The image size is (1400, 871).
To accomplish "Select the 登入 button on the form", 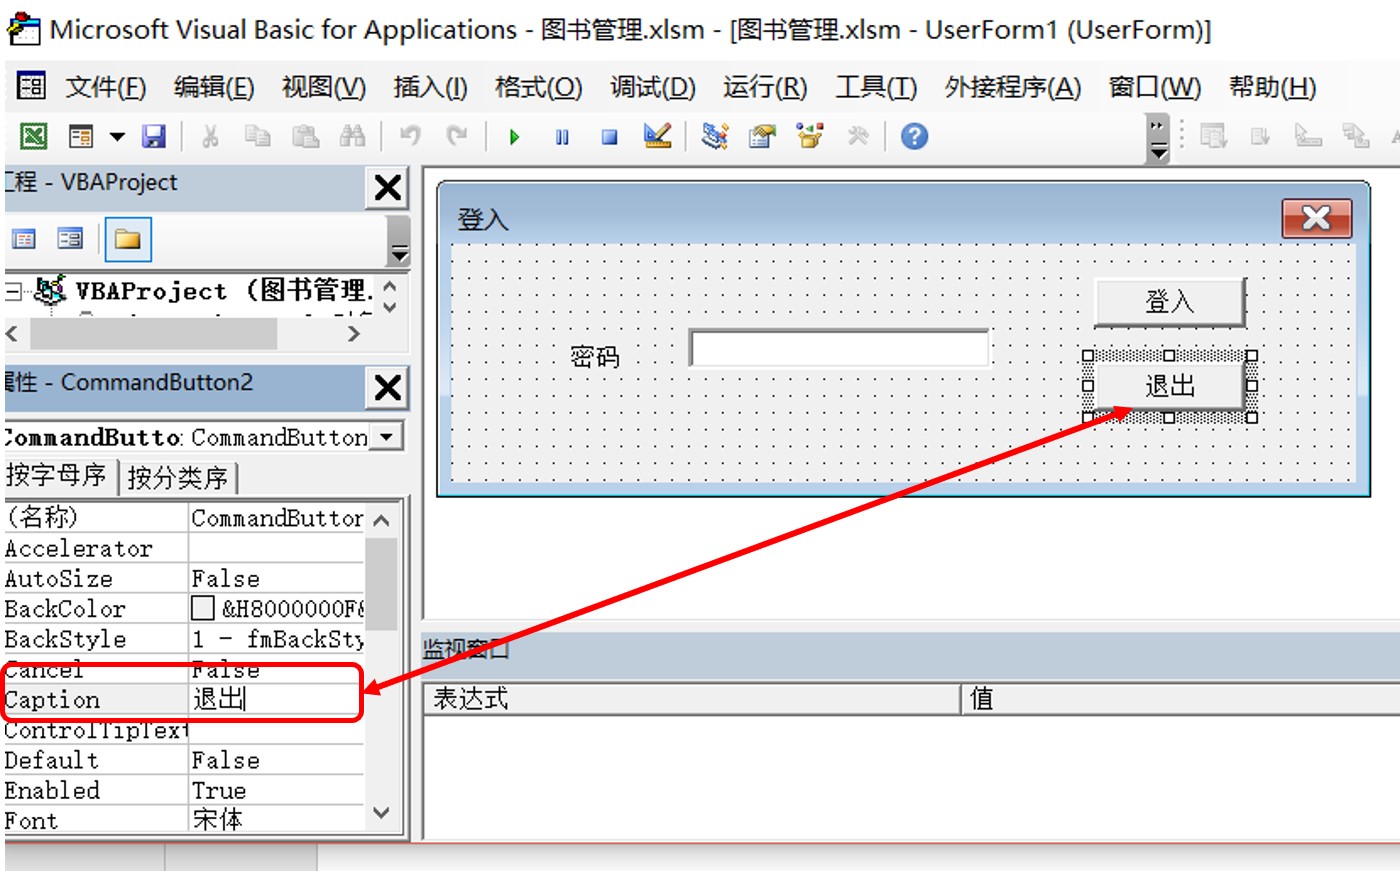I will click(1169, 301).
